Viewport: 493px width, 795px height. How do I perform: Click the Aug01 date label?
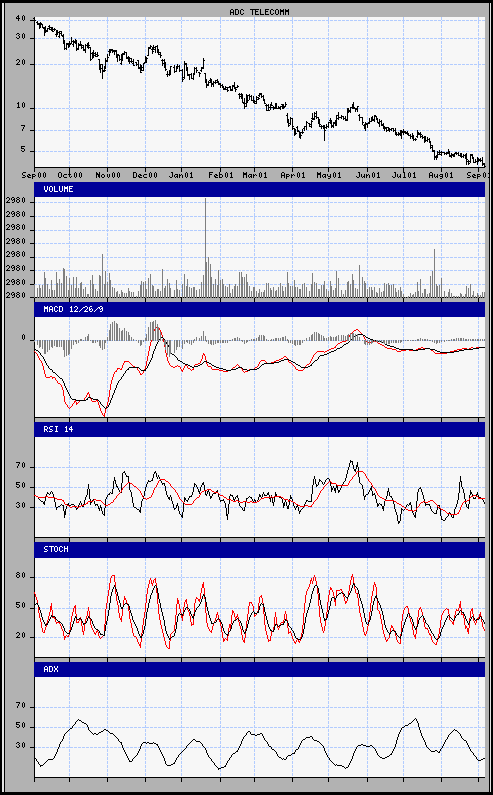[x=441, y=175]
